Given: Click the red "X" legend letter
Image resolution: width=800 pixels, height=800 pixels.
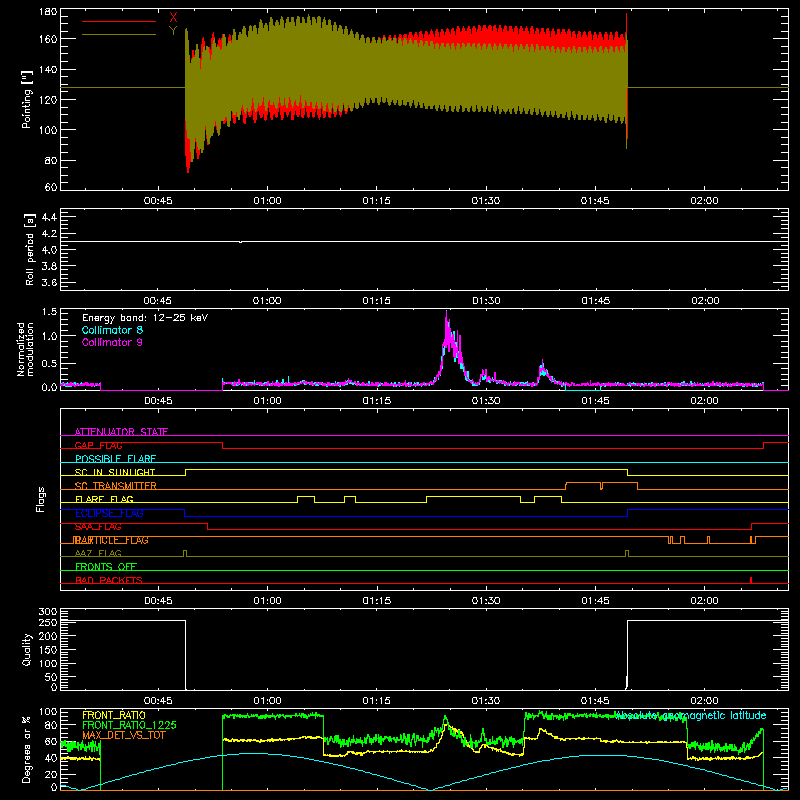Looking at the screenshot, I should (x=173, y=18).
